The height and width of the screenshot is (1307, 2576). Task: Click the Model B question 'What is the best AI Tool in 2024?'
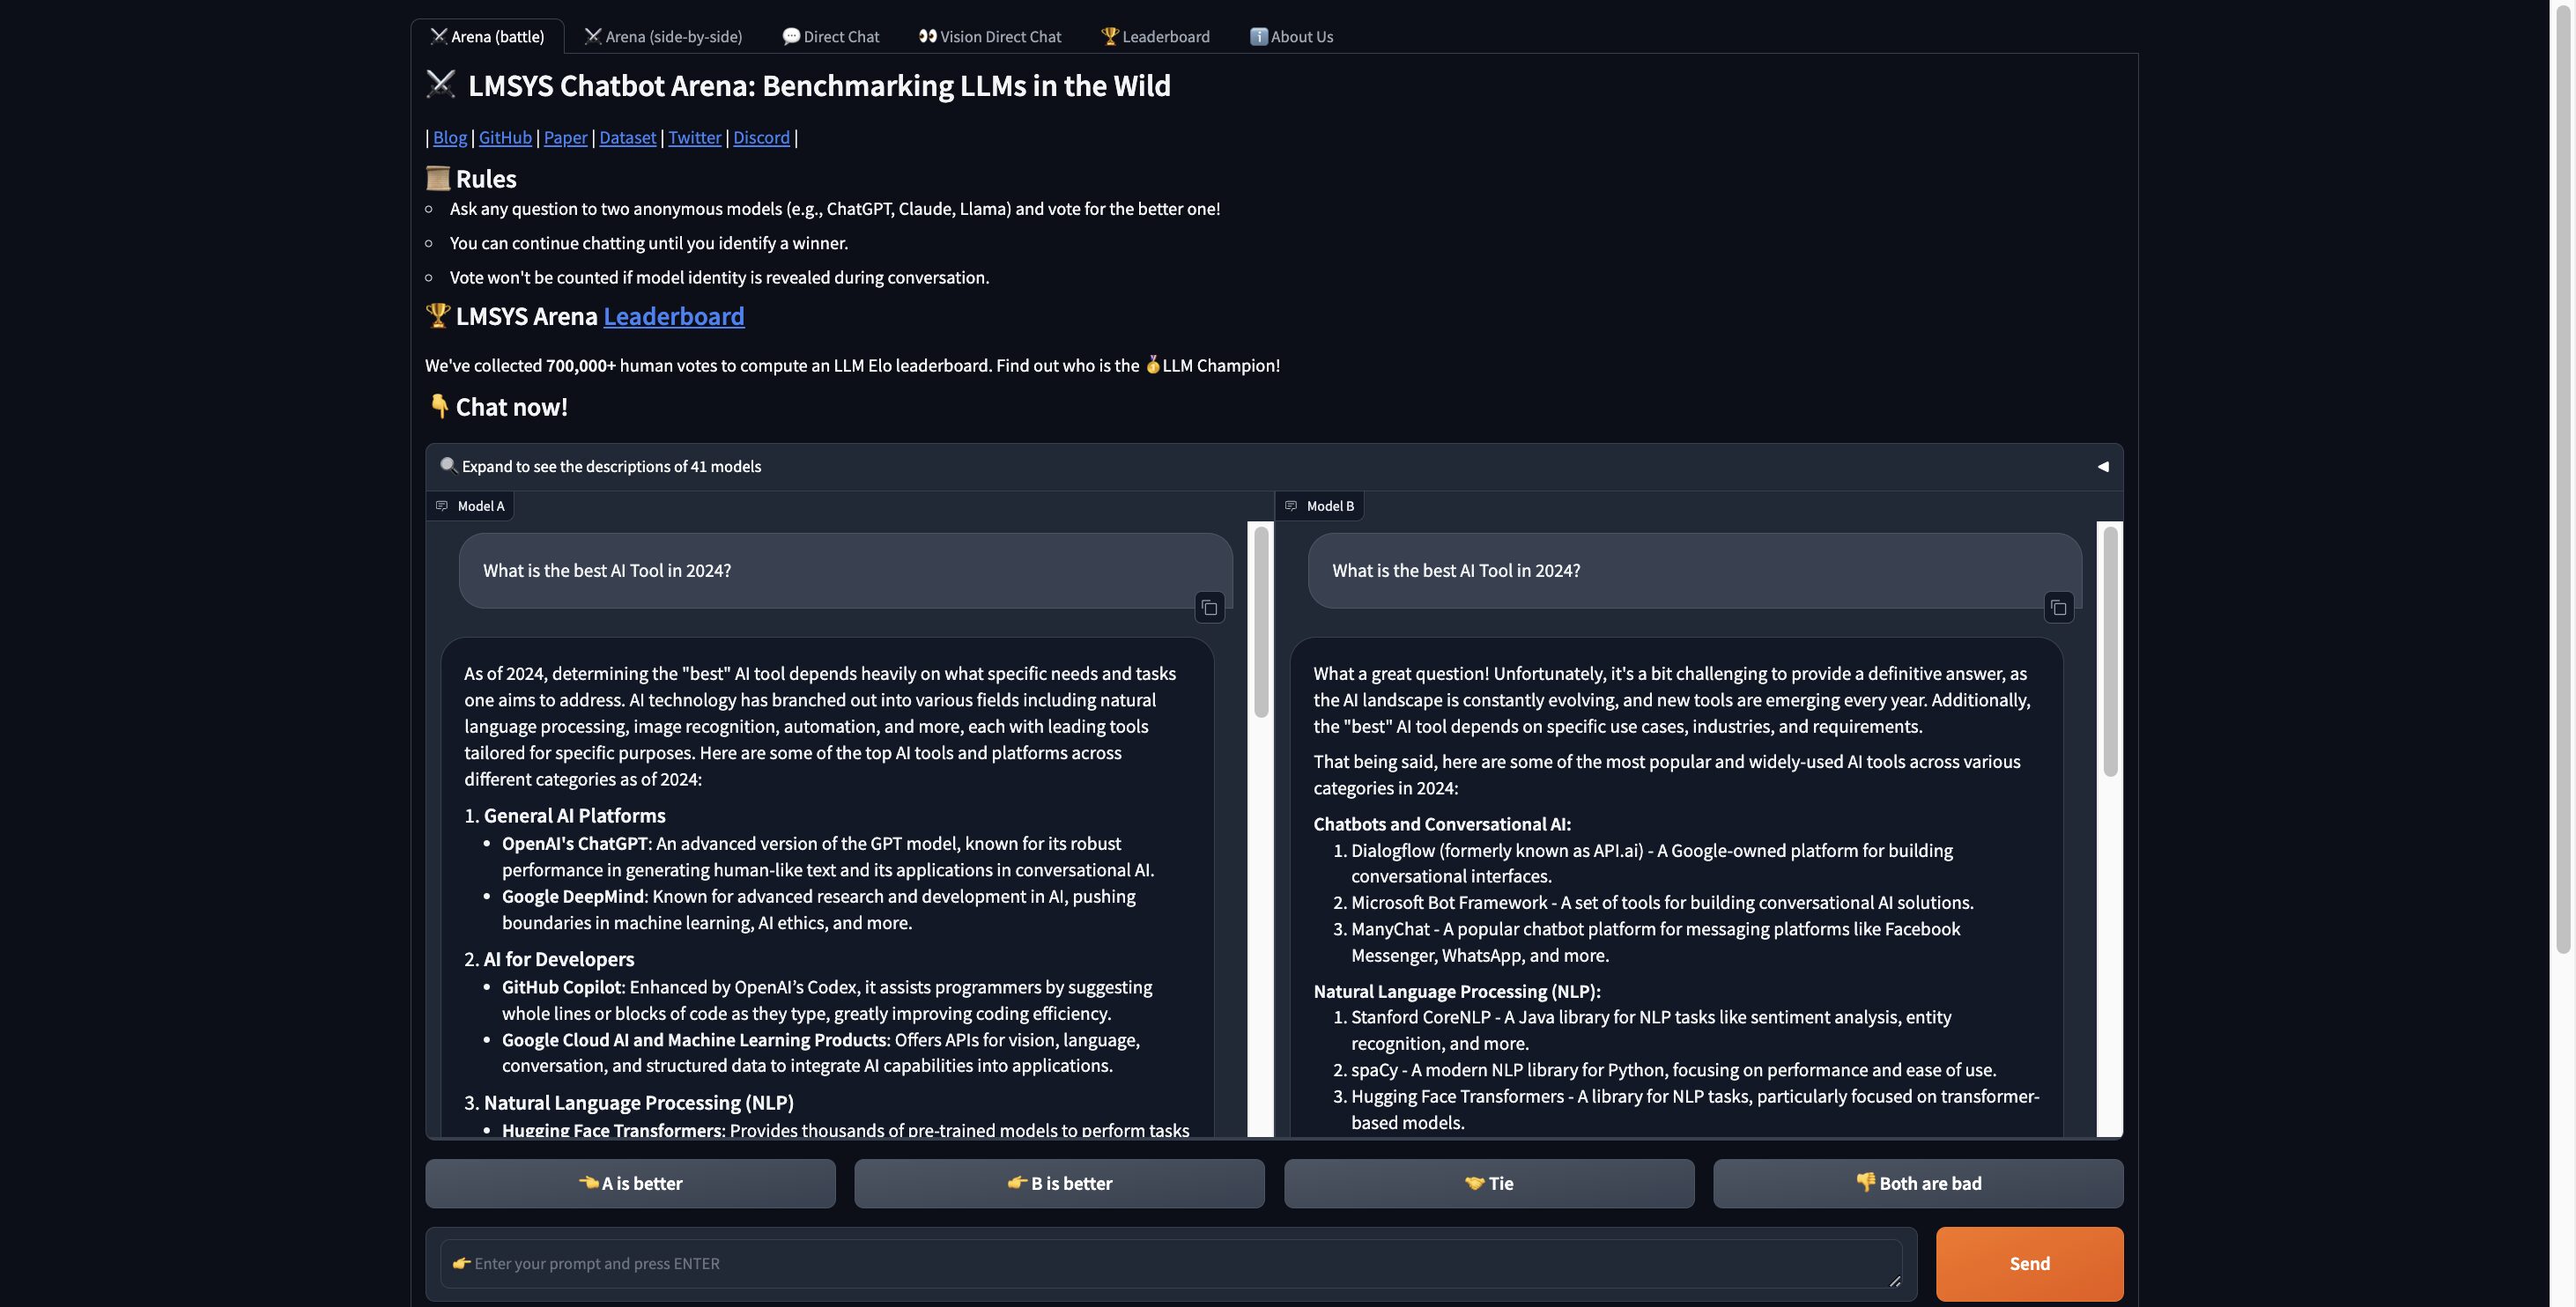(1456, 570)
